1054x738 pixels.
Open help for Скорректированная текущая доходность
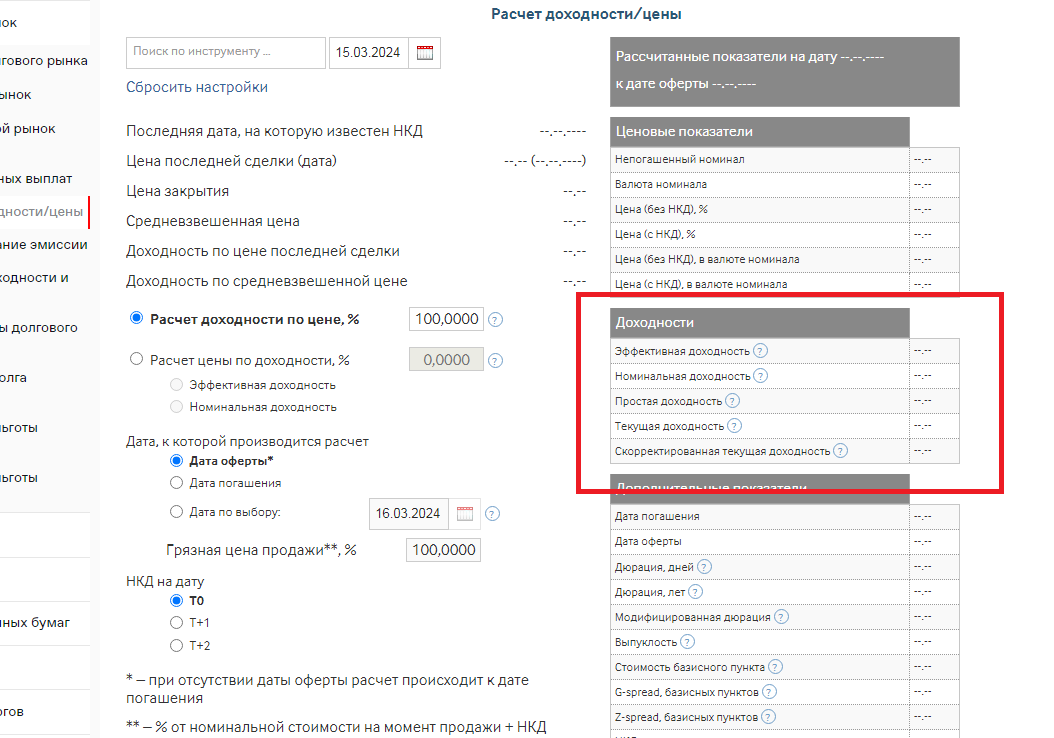[x=840, y=450]
